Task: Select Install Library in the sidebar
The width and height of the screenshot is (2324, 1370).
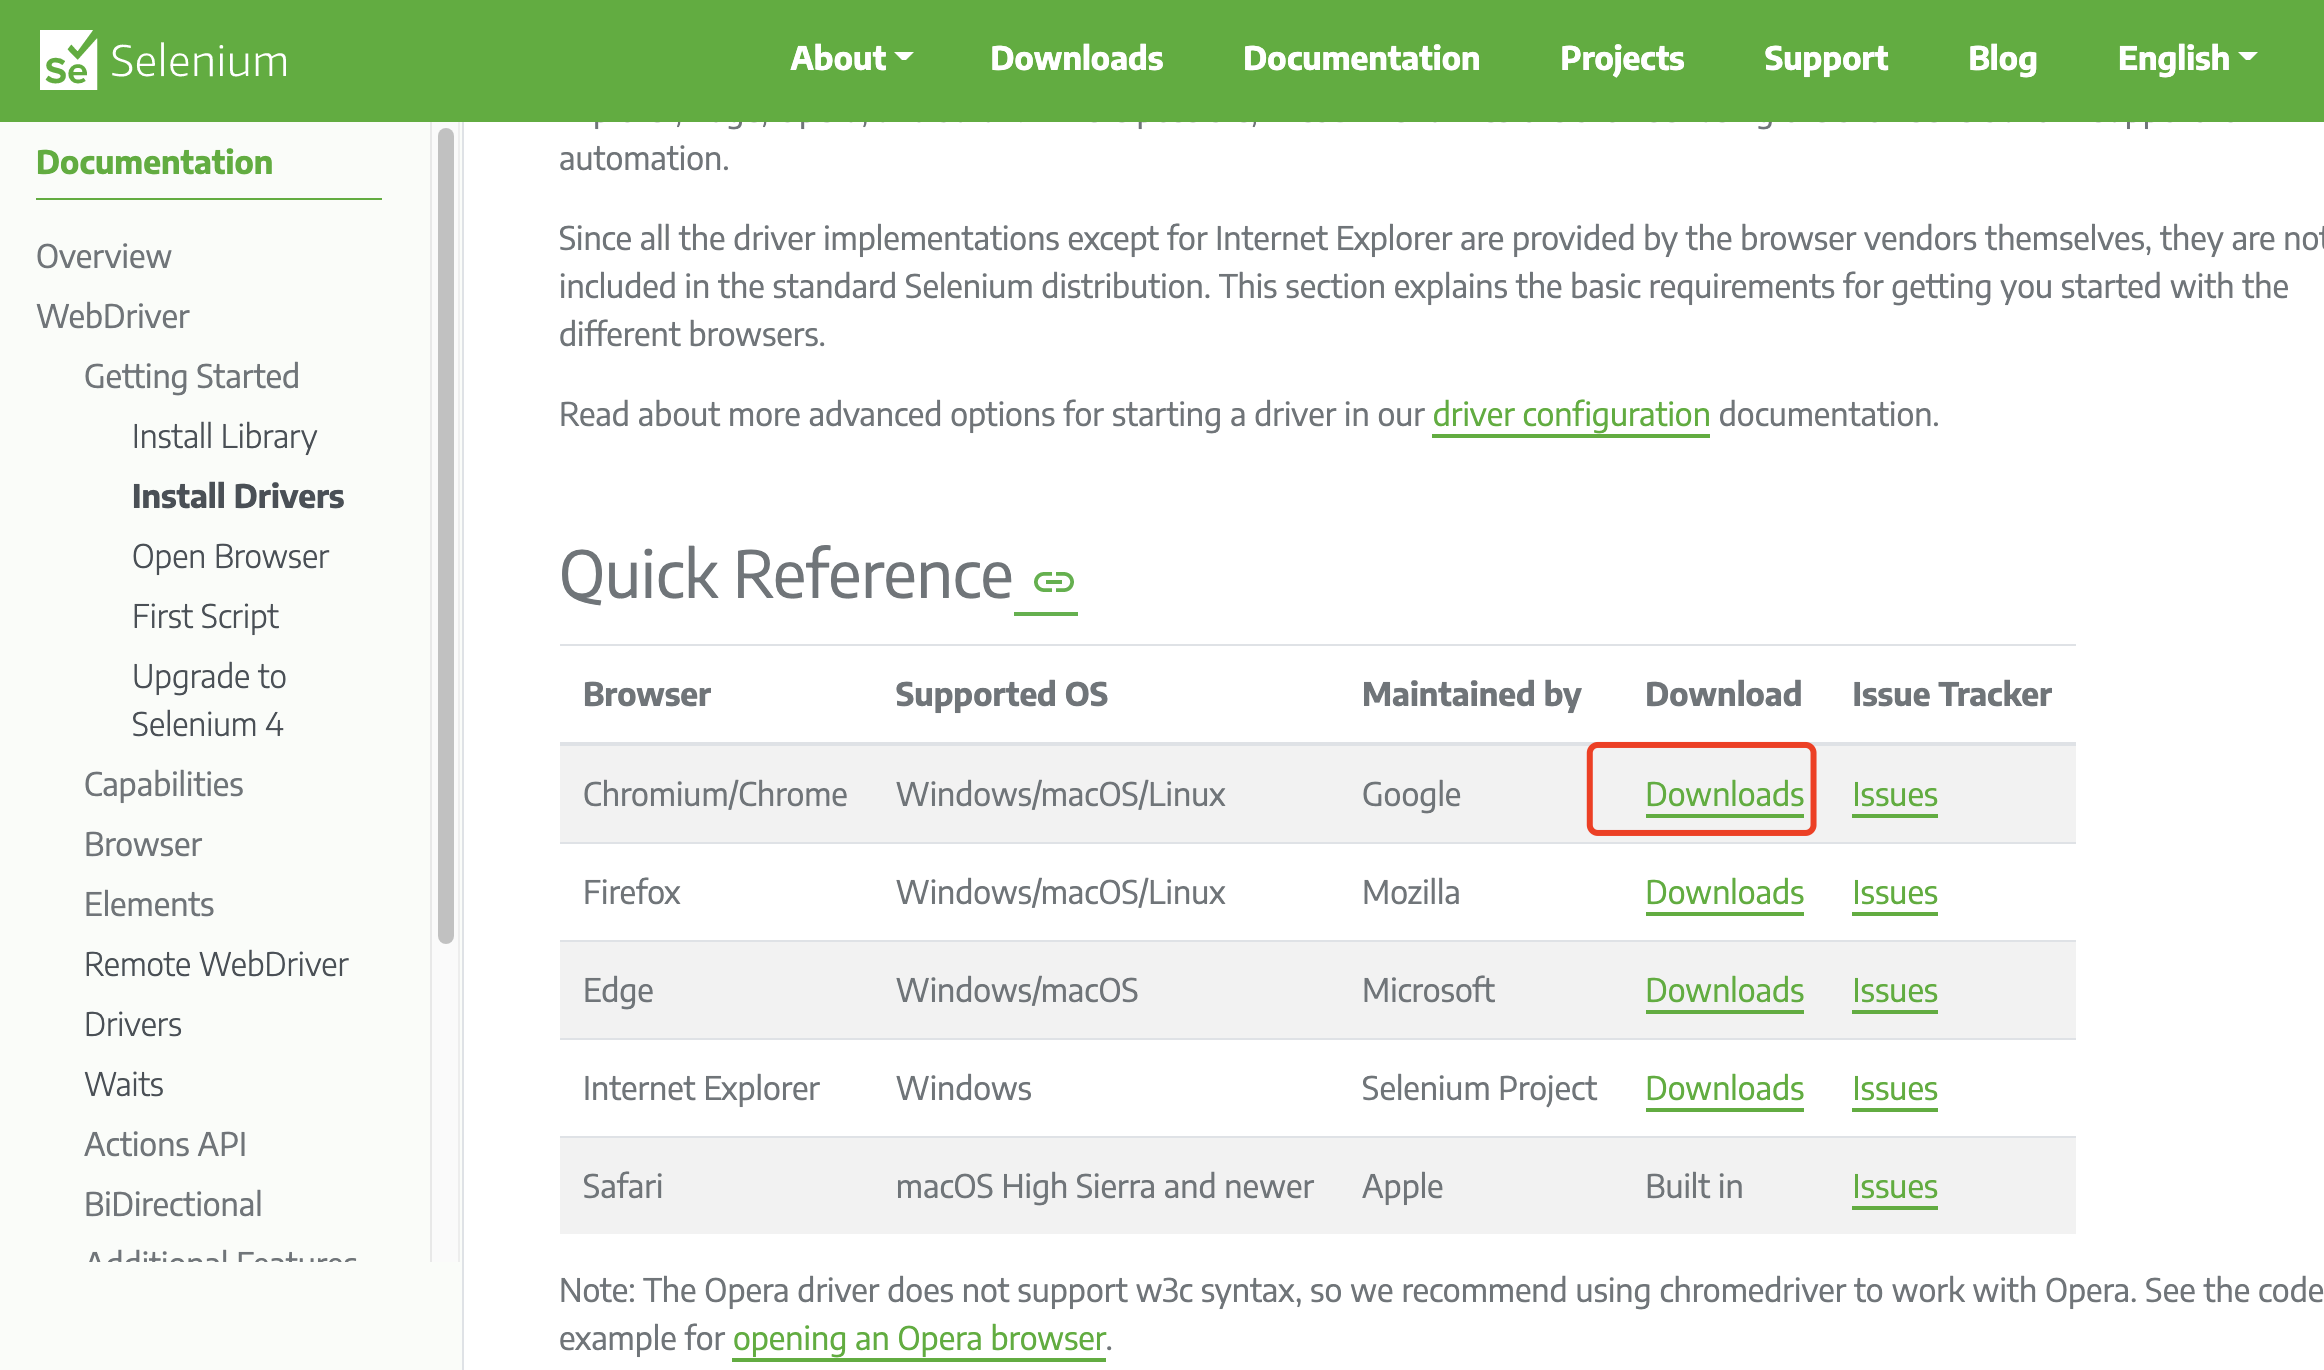Action: click(224, 436)
